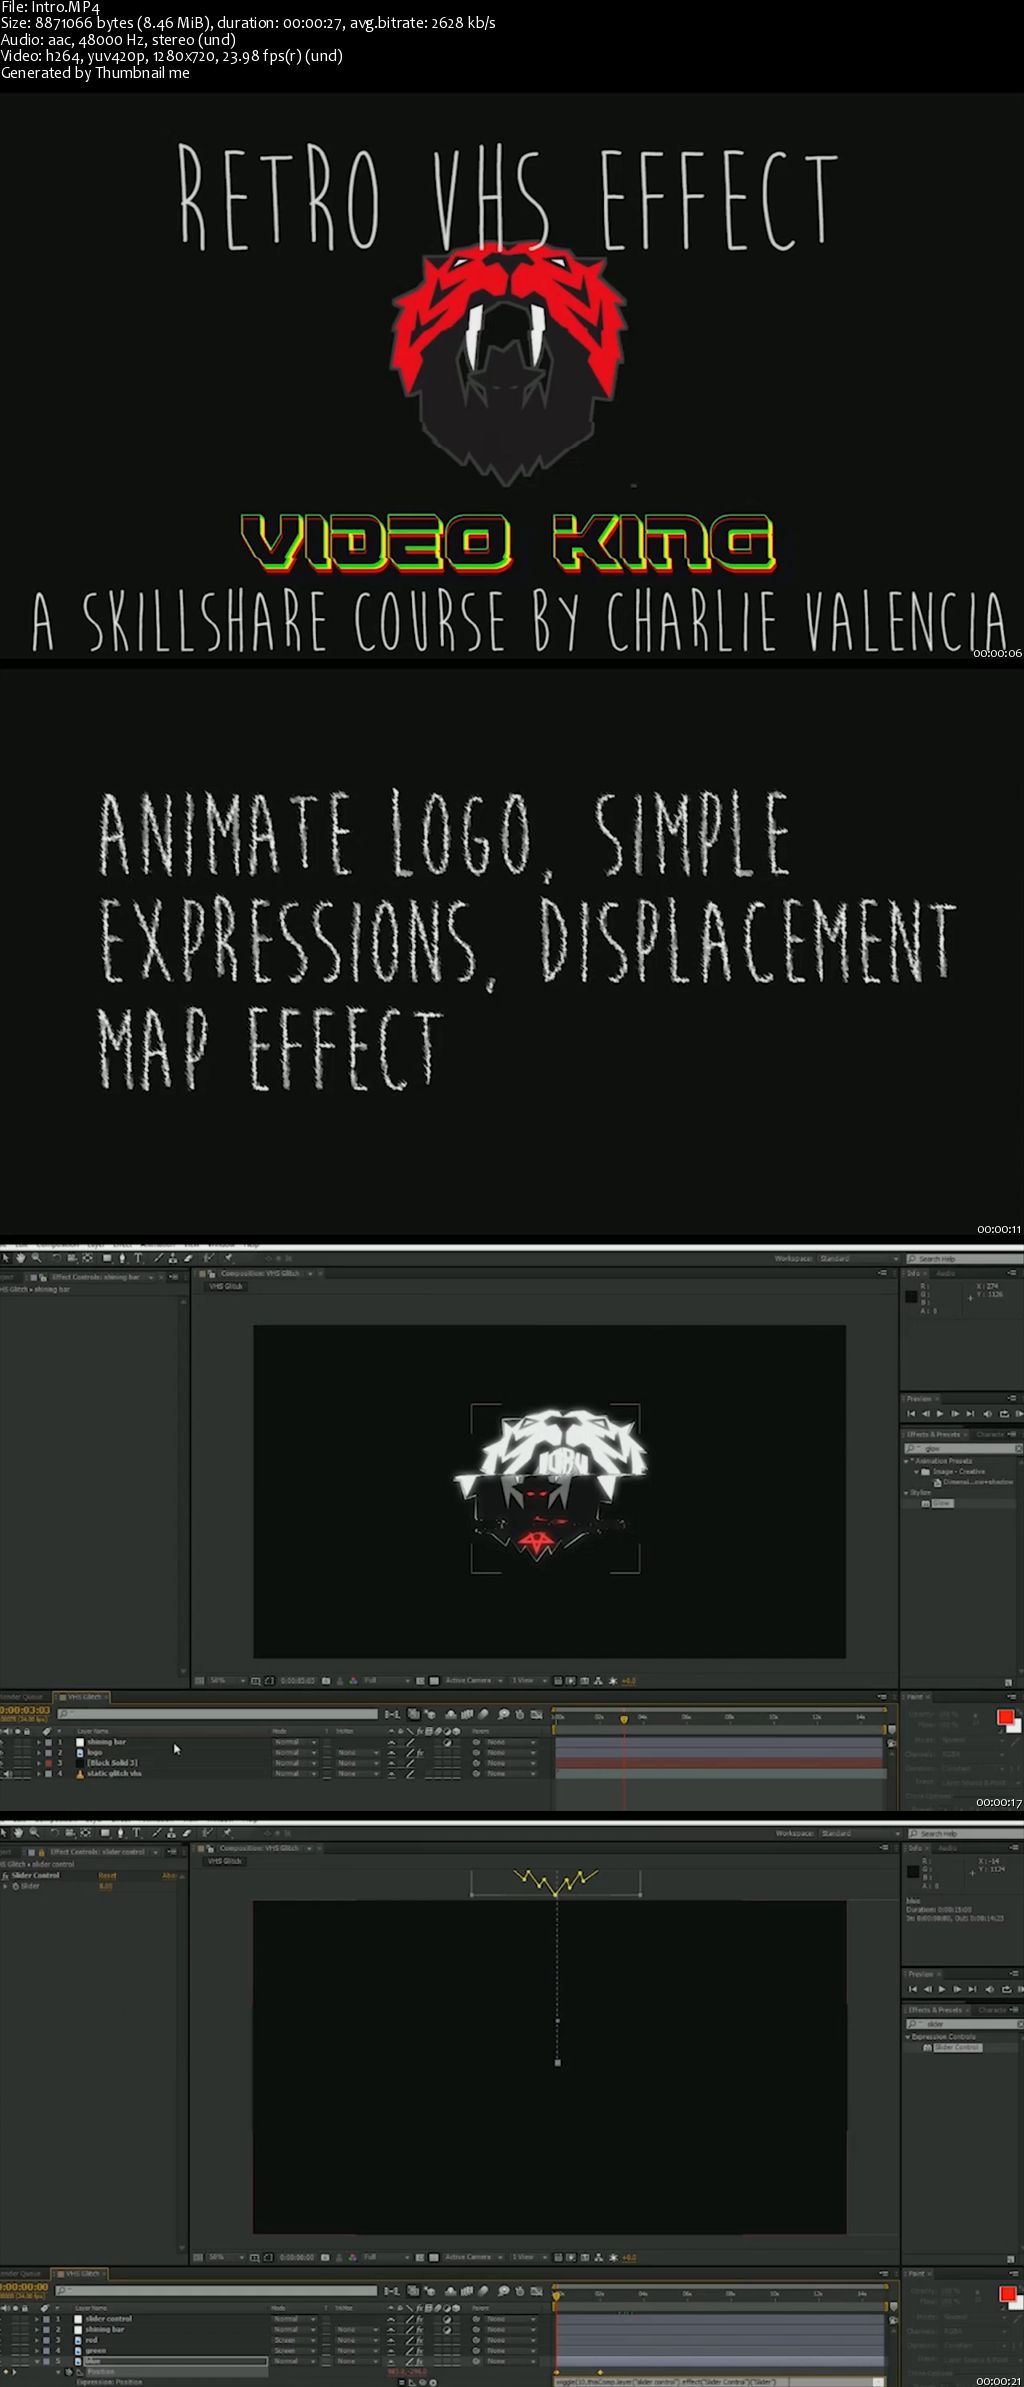The width and height of the screenshot is (1024, 2387).
Task: Toggle adjustment layer switch on shining bar, 00:00:21 frame
Action: point(447,2329)
